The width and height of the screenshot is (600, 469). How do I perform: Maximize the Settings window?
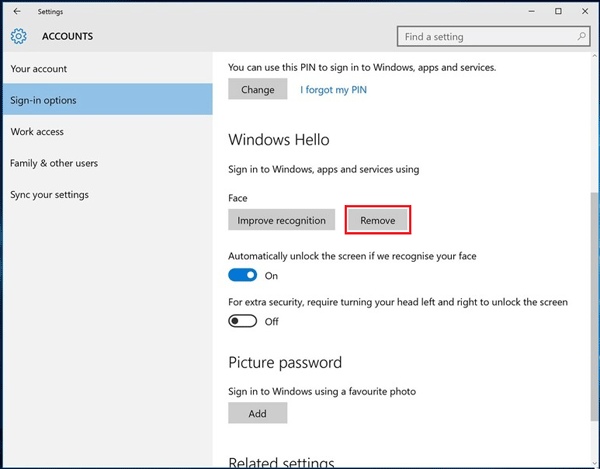point(558,11)
